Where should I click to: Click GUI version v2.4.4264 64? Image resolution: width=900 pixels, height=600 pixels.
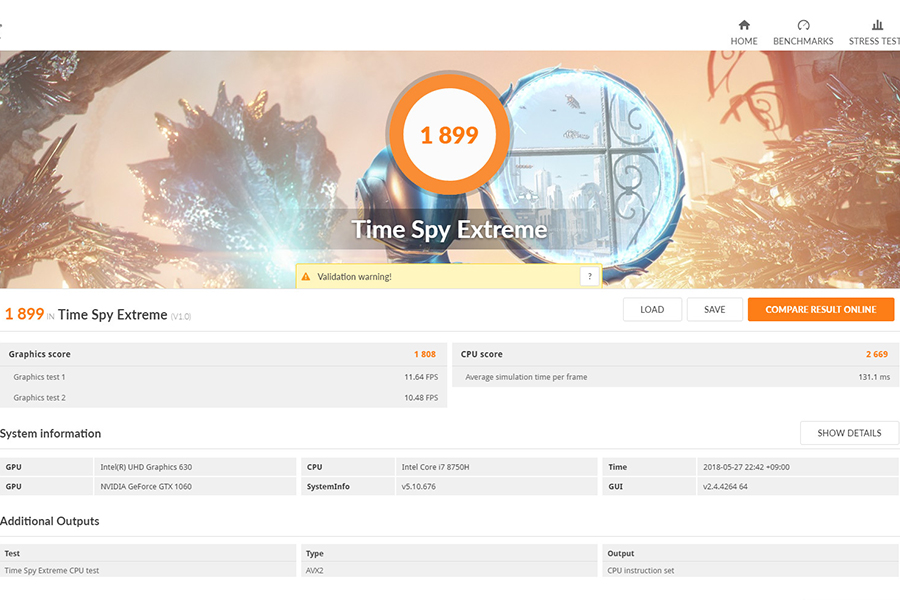click(x=798, y=486)
